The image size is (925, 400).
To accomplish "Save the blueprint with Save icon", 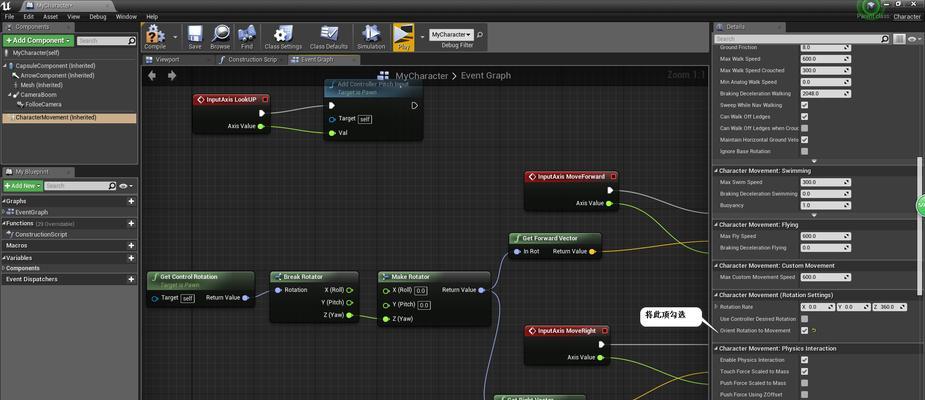I will click(x=195, y=37).
